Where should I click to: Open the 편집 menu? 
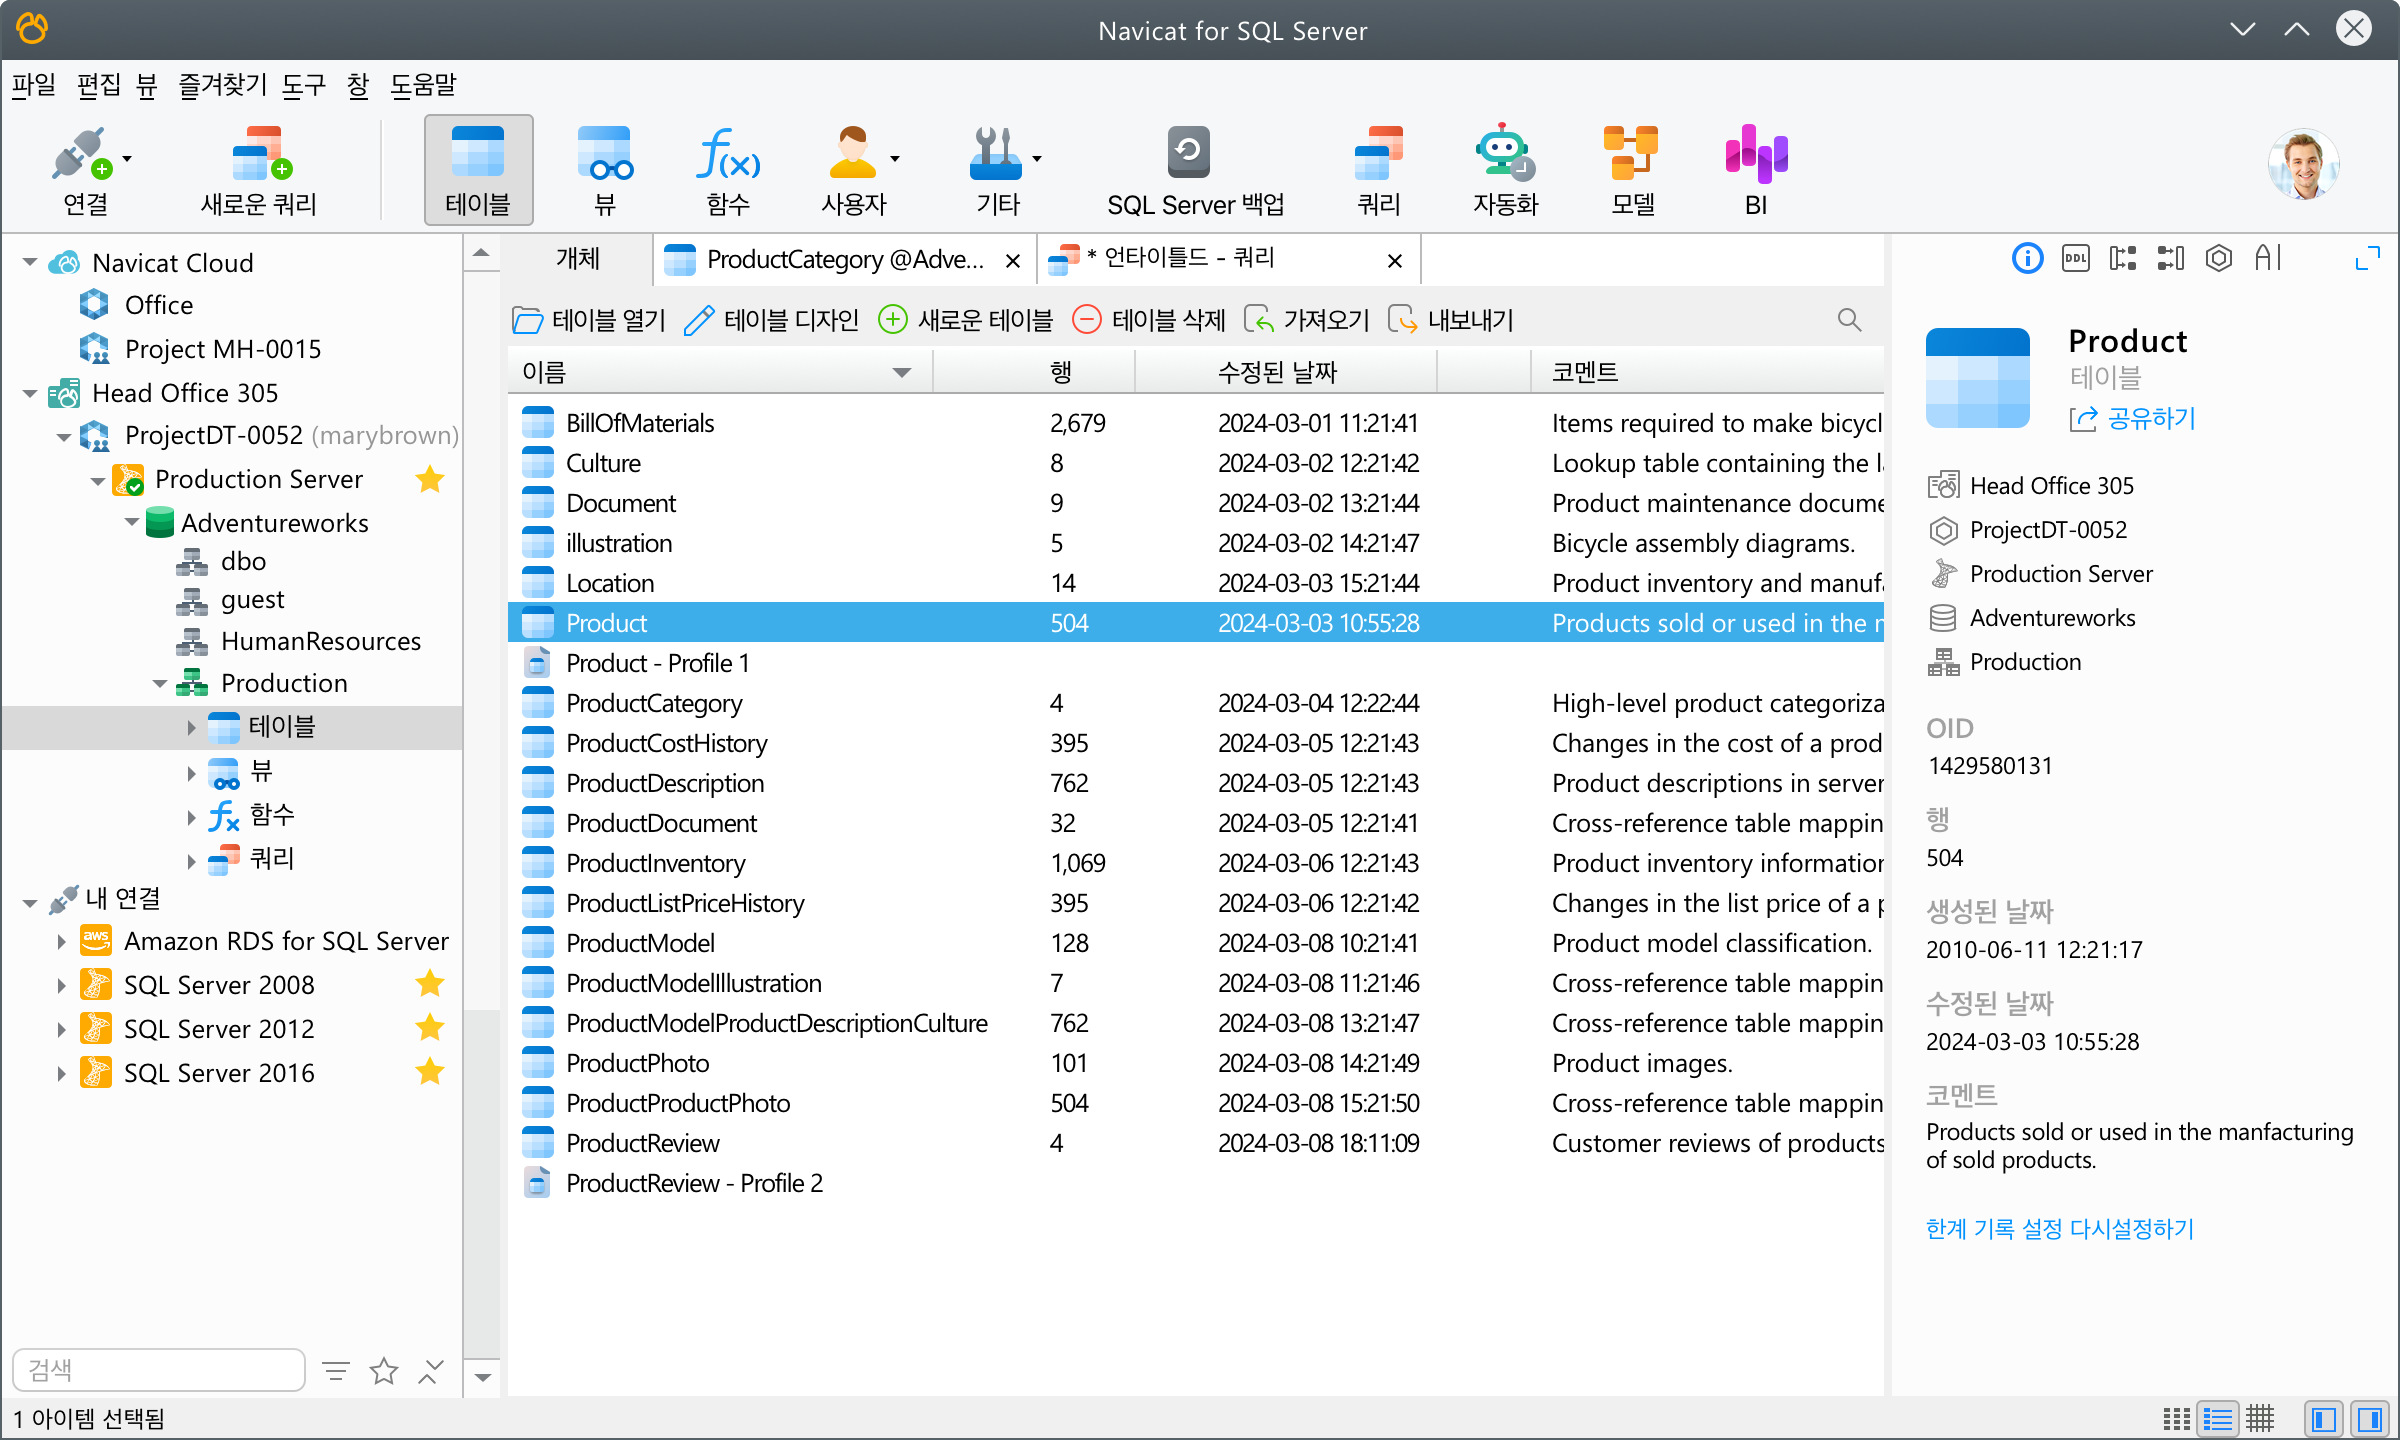click(99, 86)
